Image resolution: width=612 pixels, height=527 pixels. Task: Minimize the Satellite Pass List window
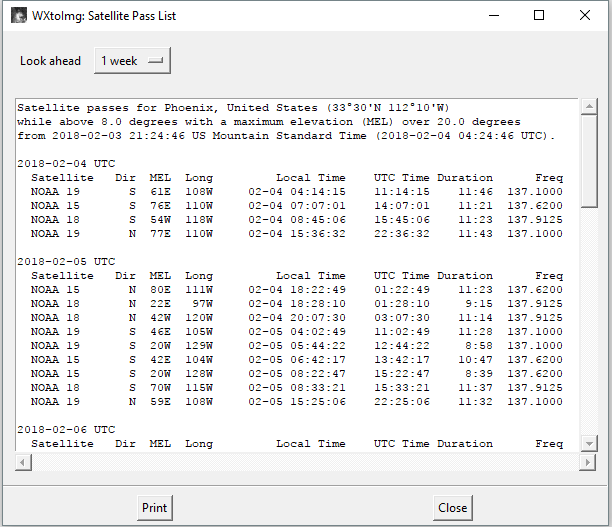494,15
